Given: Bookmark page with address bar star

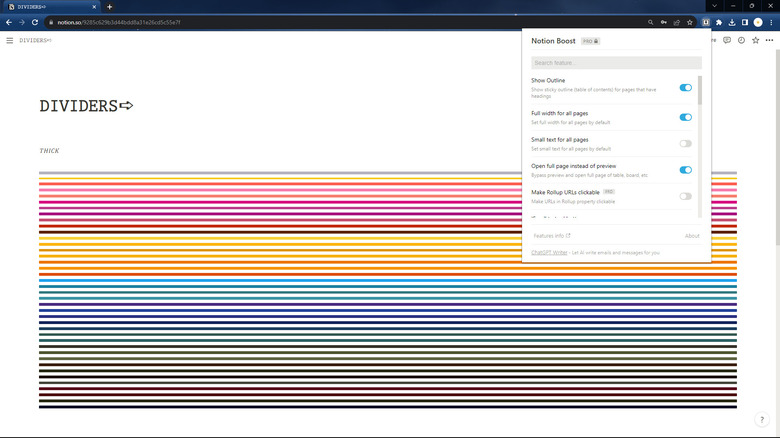Looking at the screenshot, I should click(690, 21).
